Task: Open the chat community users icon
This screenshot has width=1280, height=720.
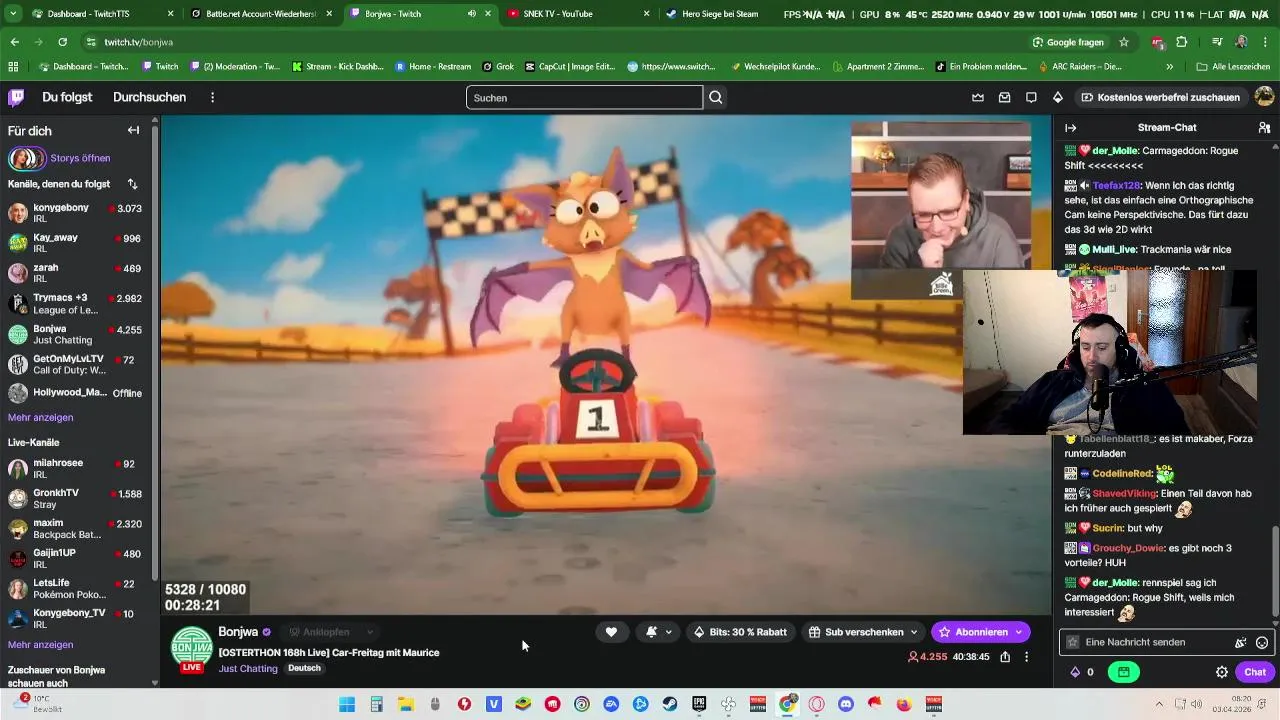Action: pos(1264,128)
